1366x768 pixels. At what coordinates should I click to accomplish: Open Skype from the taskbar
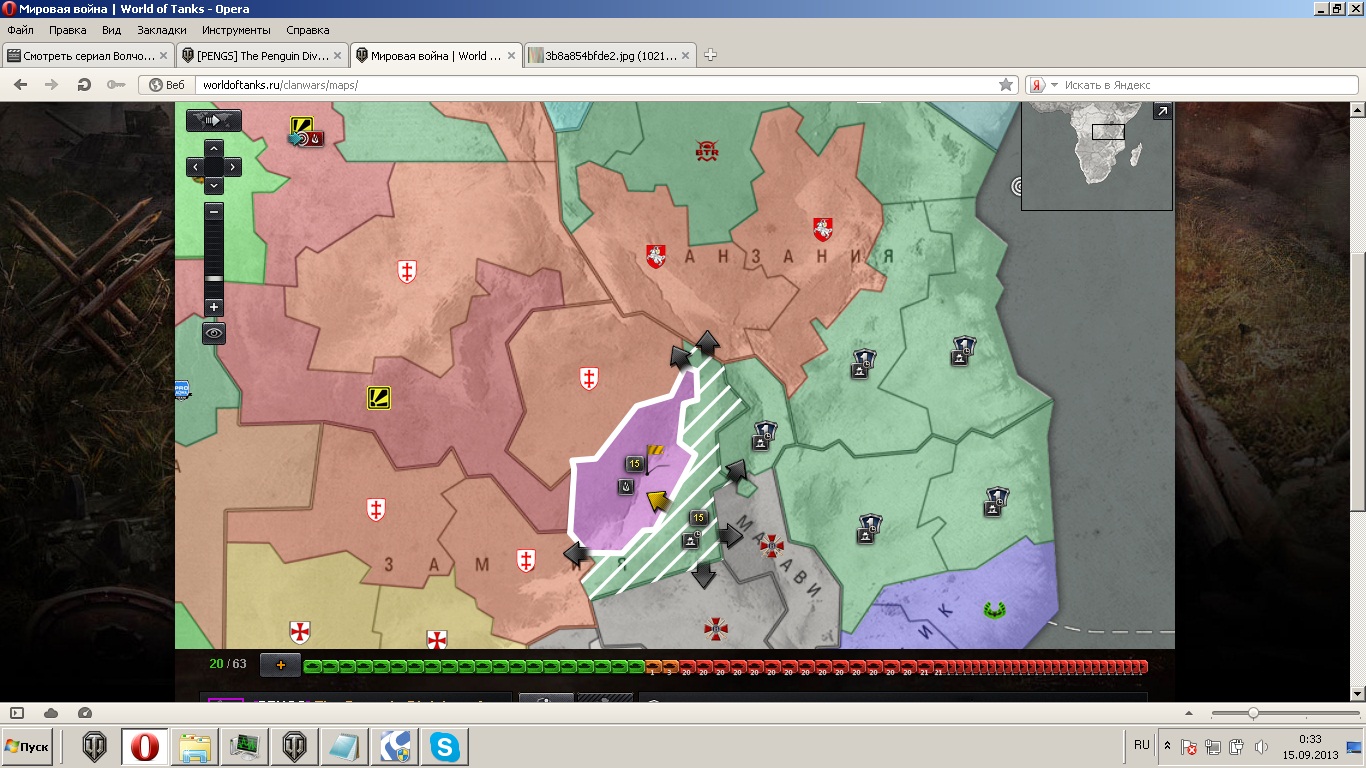(x=443, y=746)
